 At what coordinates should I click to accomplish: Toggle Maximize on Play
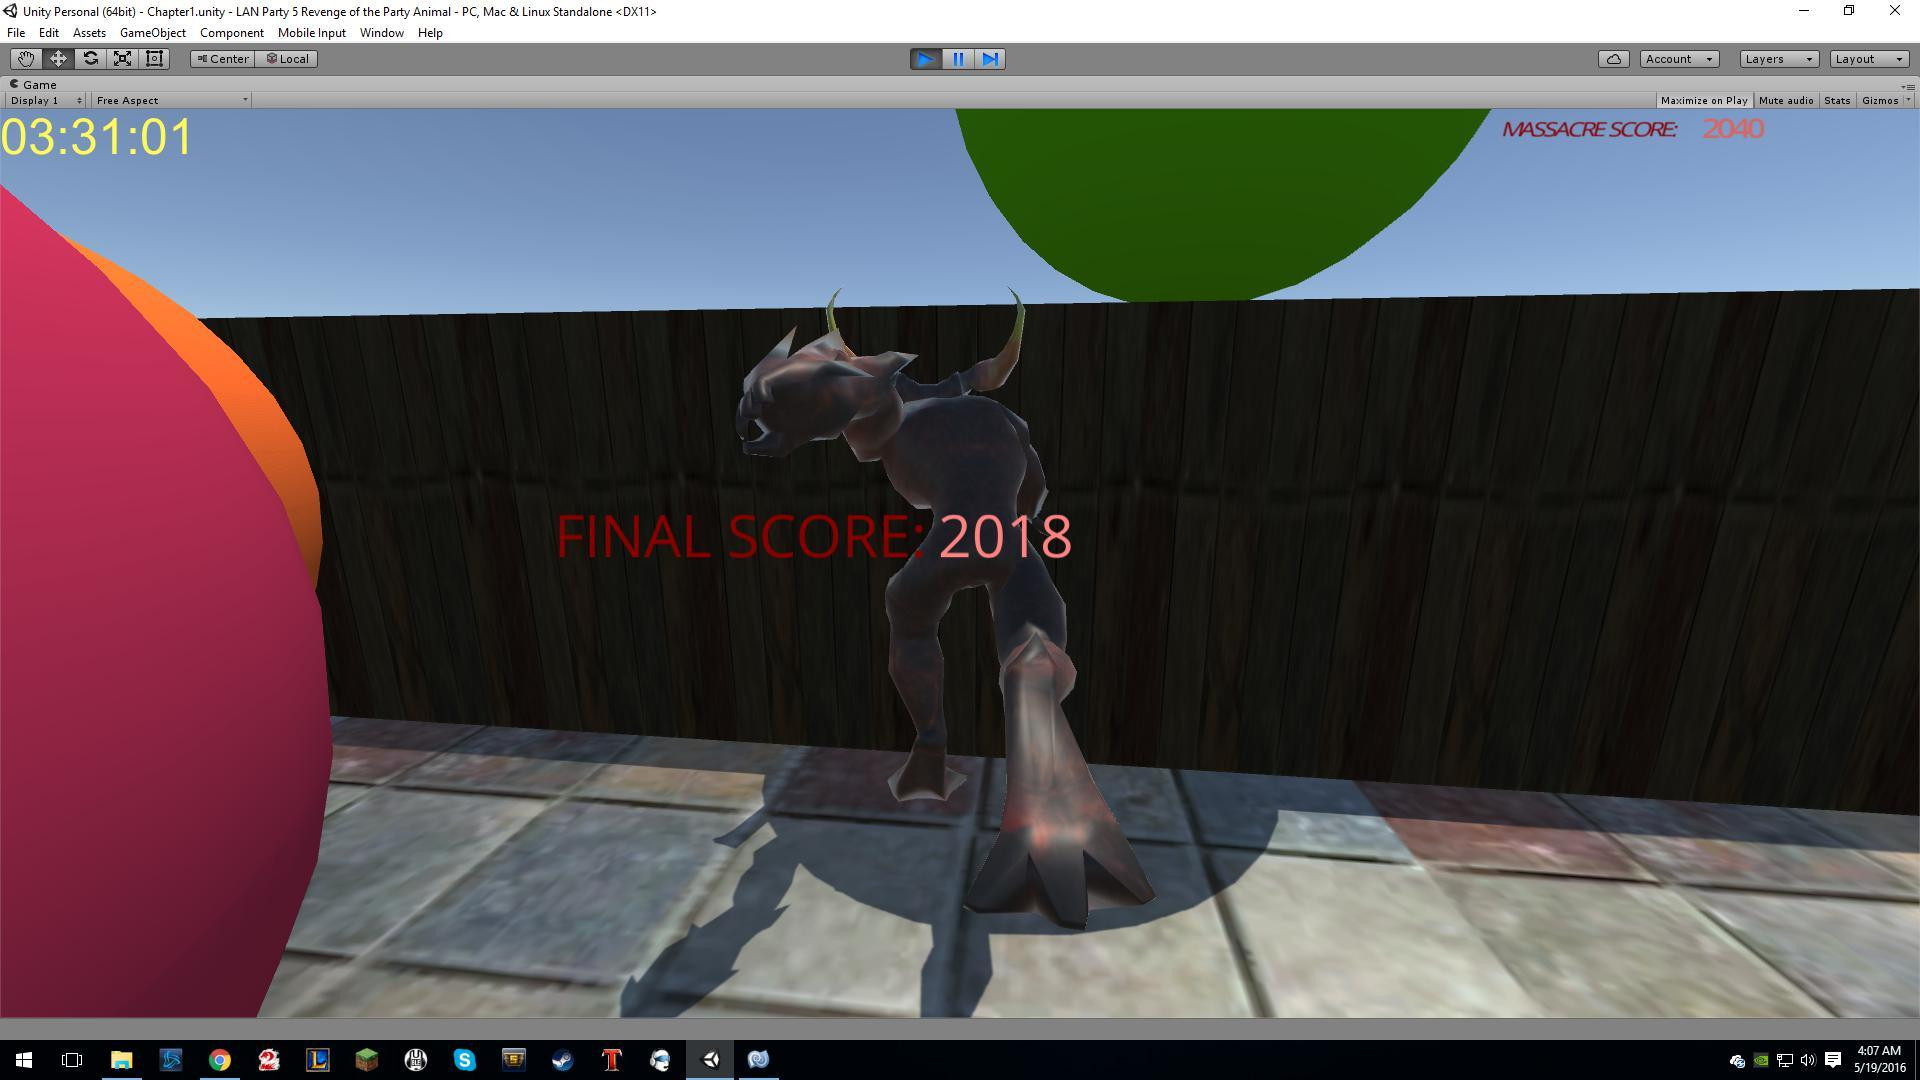click(1704, 100)
